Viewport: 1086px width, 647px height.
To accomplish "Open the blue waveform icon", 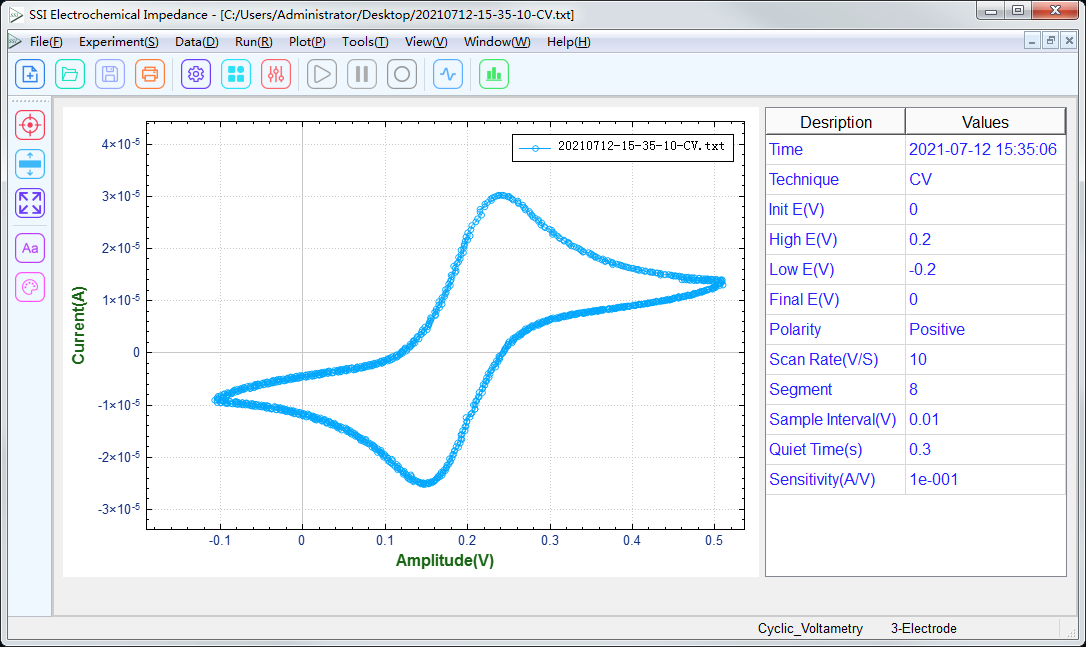I will pos(448,74).
